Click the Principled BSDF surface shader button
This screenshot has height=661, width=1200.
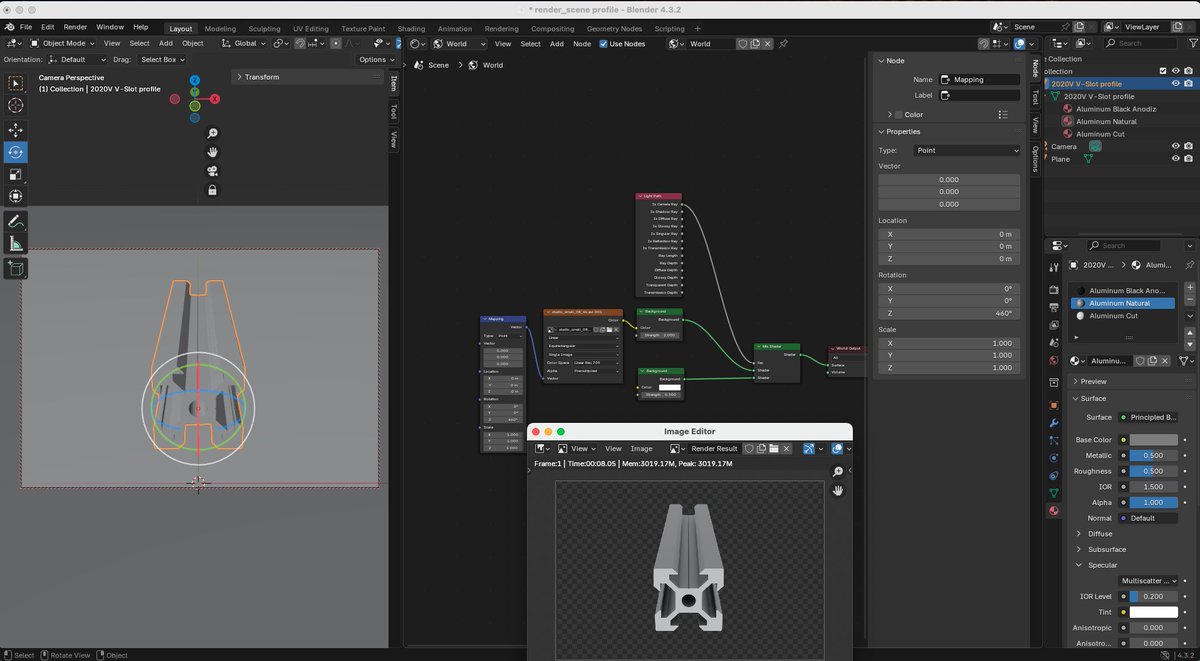tap(1149, 417)
